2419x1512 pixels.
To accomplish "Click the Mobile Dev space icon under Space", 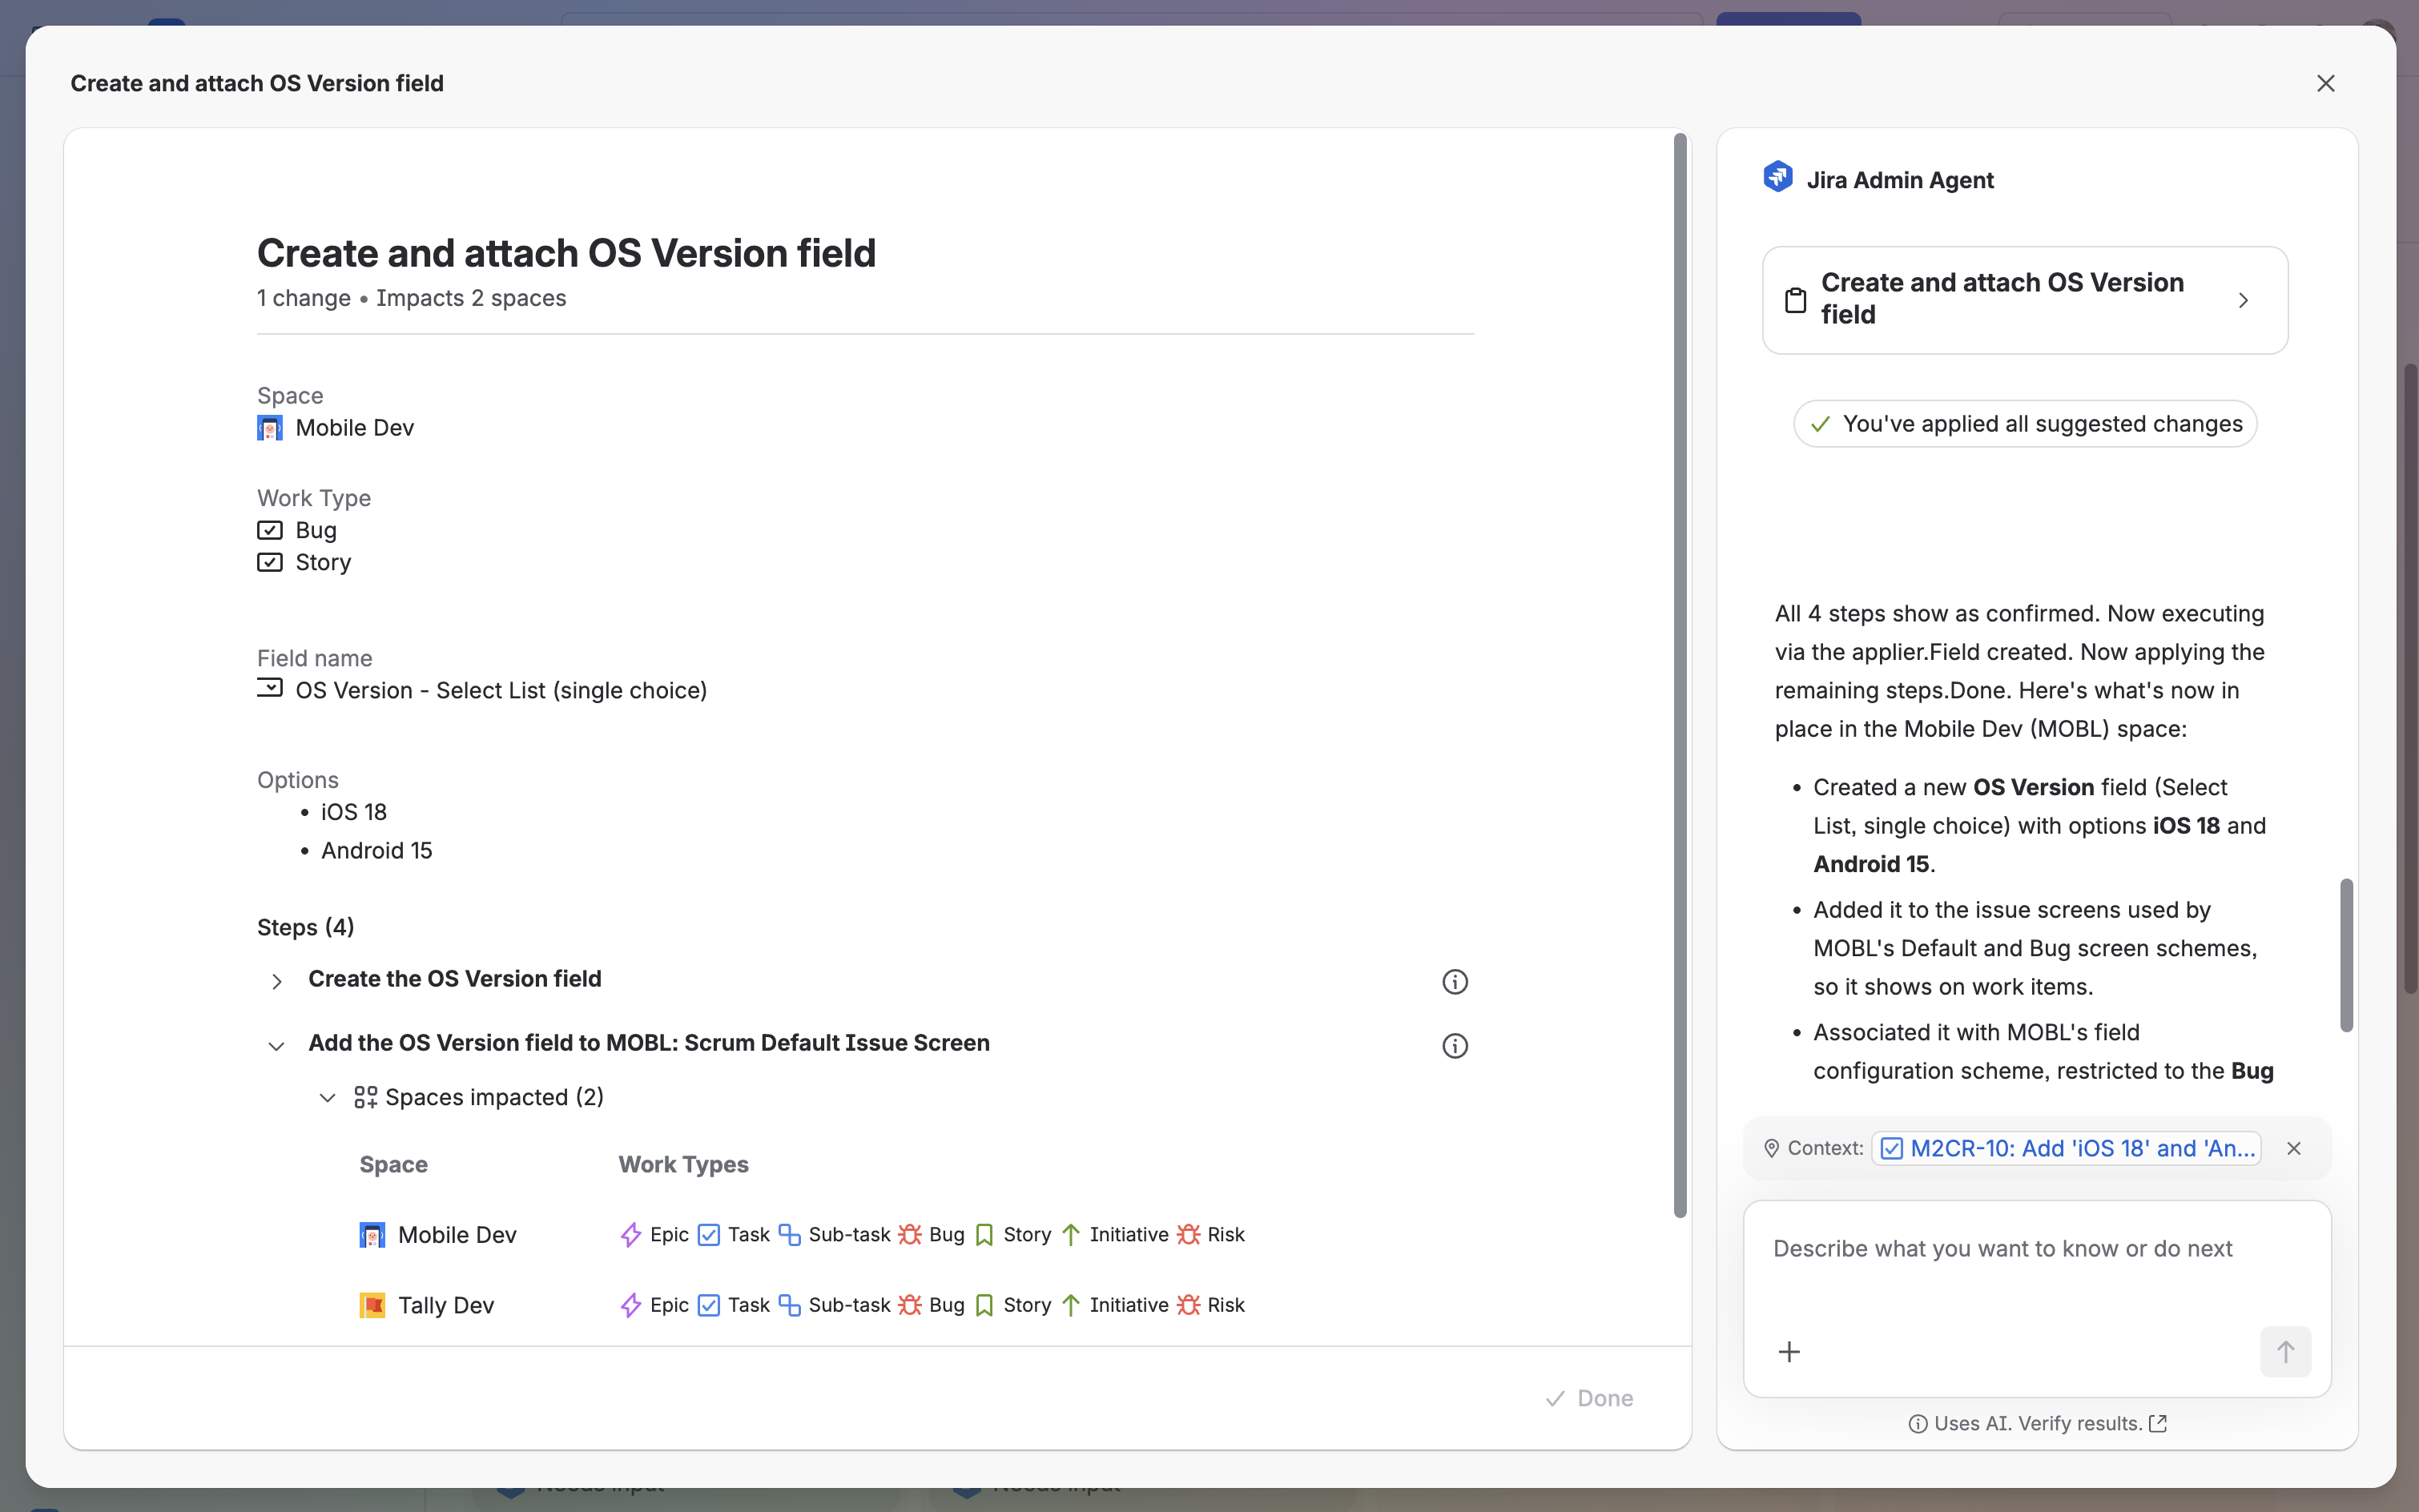I will [x=269, y=428].
